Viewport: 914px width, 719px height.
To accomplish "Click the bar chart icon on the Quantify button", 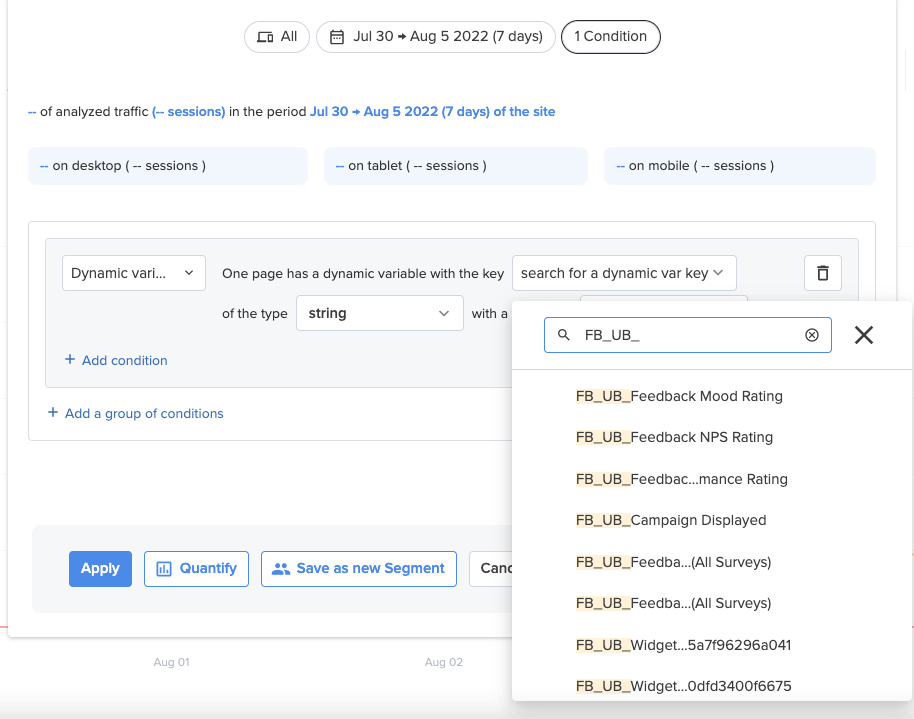I will click(166, 568).
